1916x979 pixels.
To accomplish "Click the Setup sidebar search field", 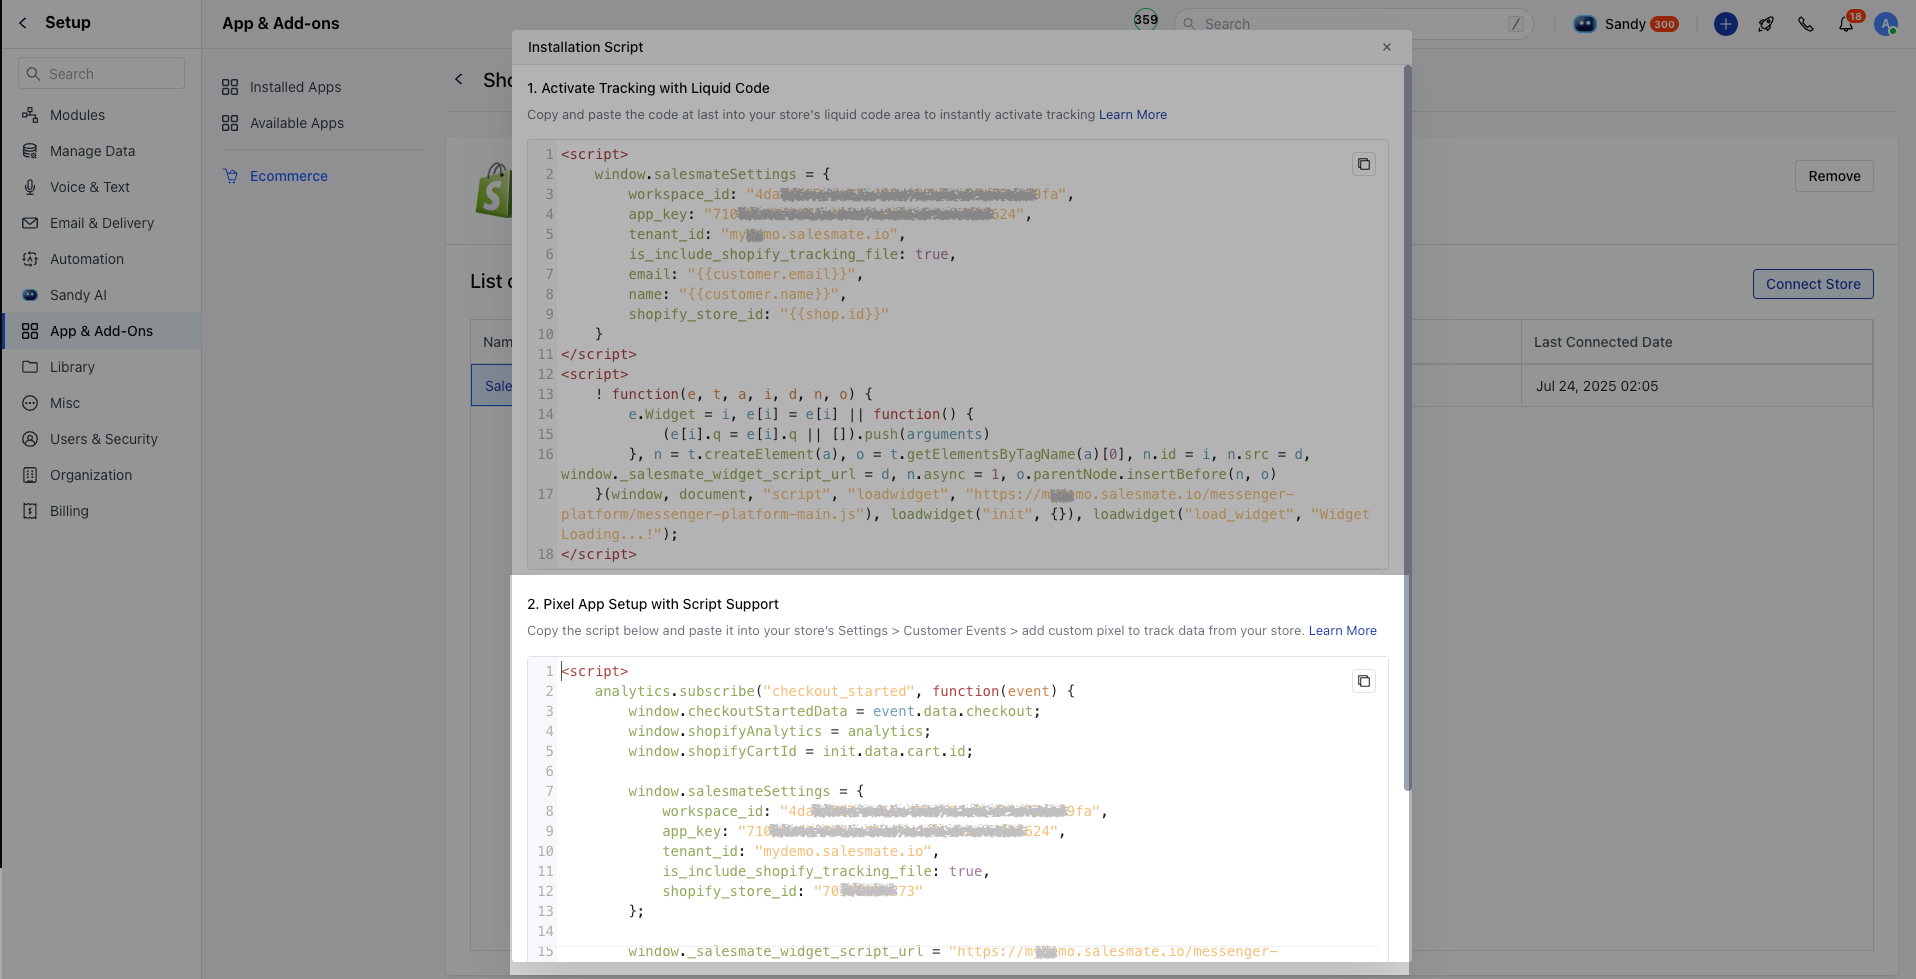I will (x=101, y=73).
